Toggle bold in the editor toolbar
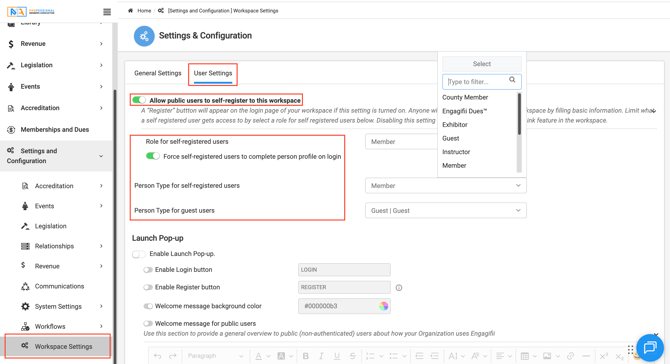 (x=306, y=356)
